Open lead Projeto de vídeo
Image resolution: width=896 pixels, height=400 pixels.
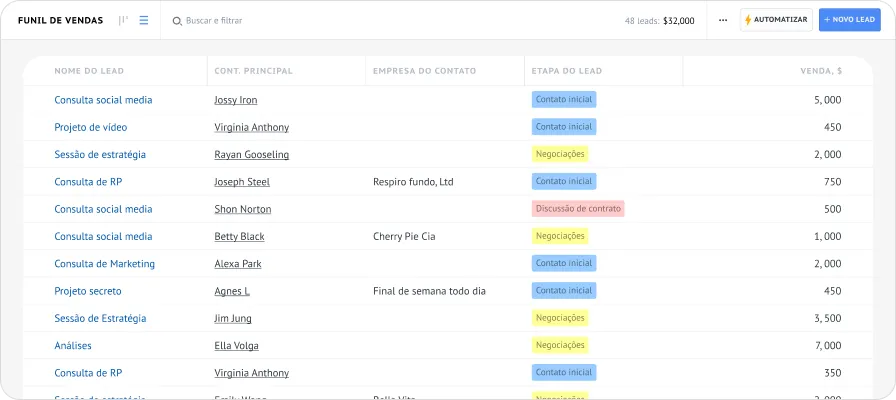coord(91,127)
